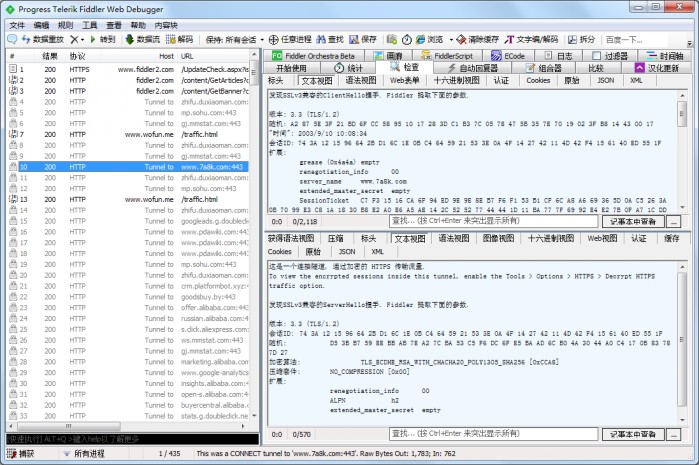The image size is (699, 465).
Task: Click the camera screenshot toolbar icon
Action: [391, 40]
